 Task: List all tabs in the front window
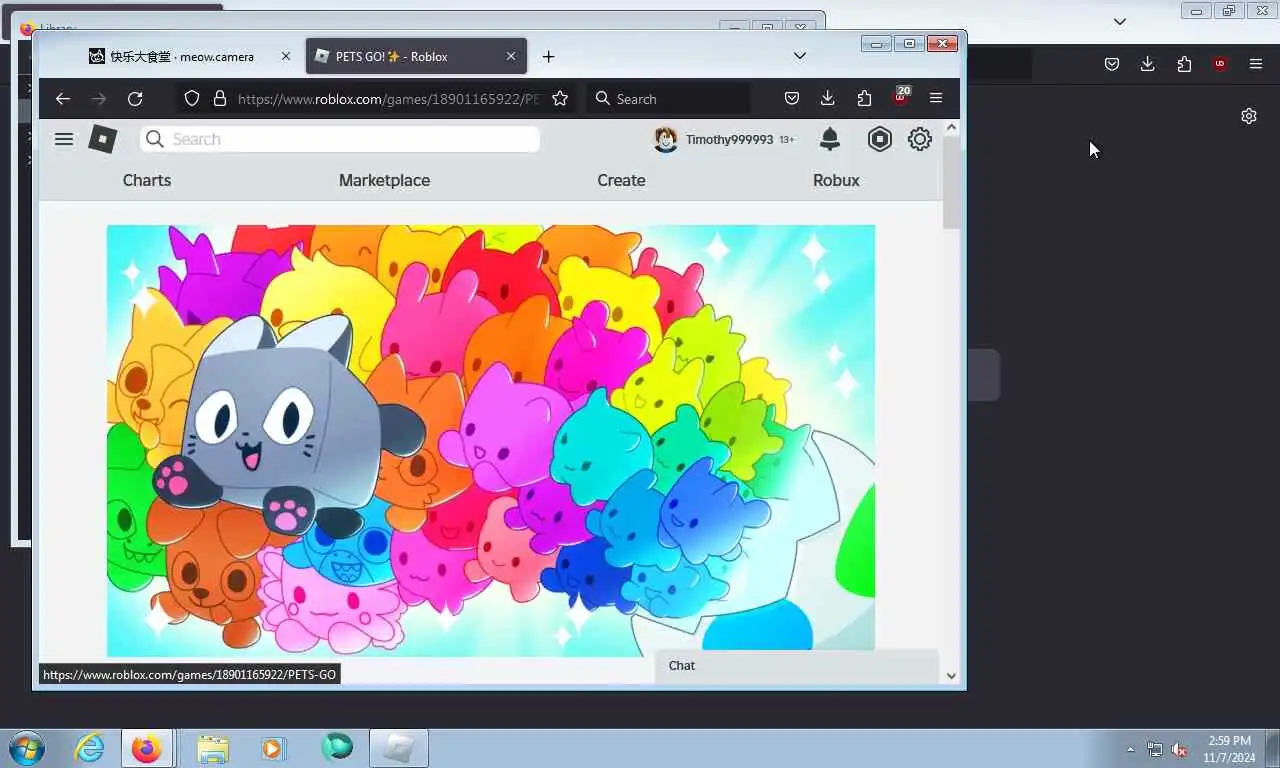pos(800,56)
